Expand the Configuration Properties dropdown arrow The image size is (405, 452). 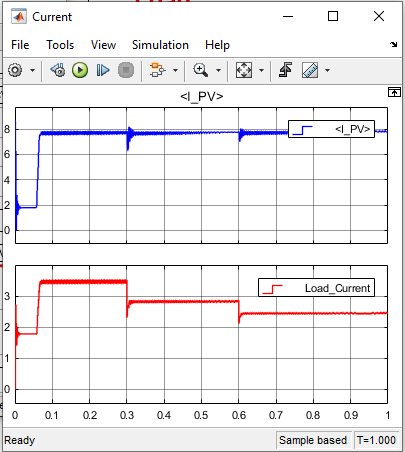32,70
